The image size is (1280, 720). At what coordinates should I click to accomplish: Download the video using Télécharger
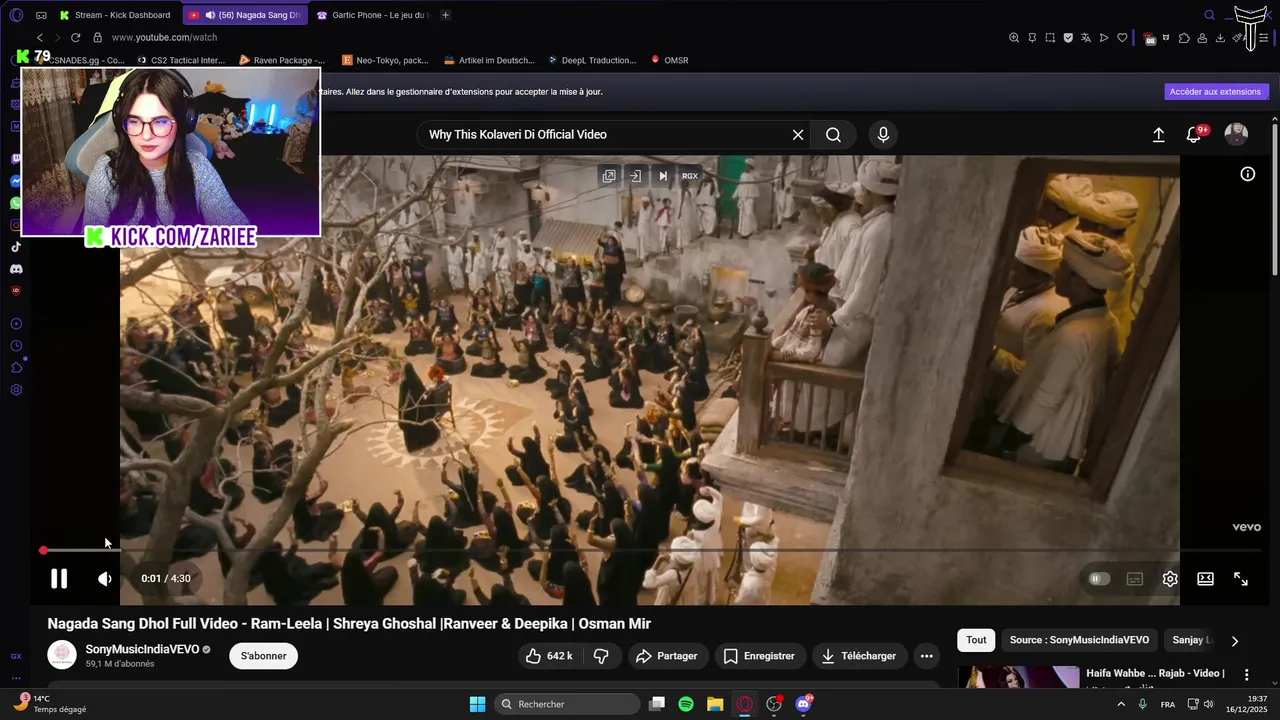(x=859, y=656)
